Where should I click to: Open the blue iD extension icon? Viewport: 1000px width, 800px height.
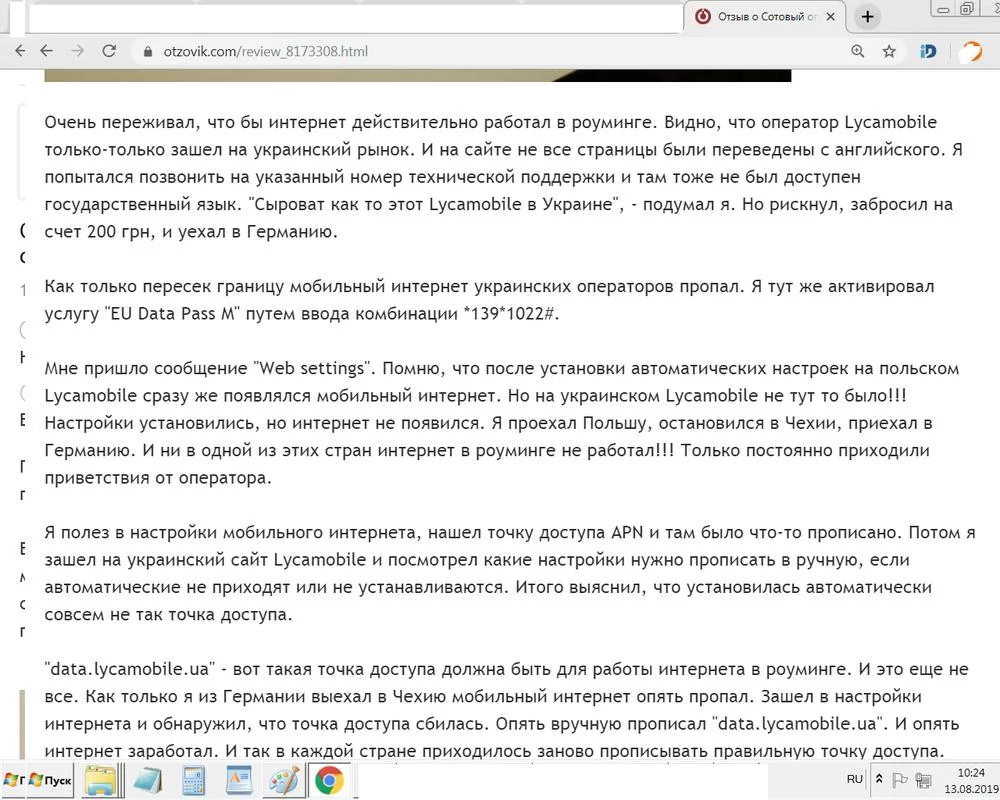(928, 51)
